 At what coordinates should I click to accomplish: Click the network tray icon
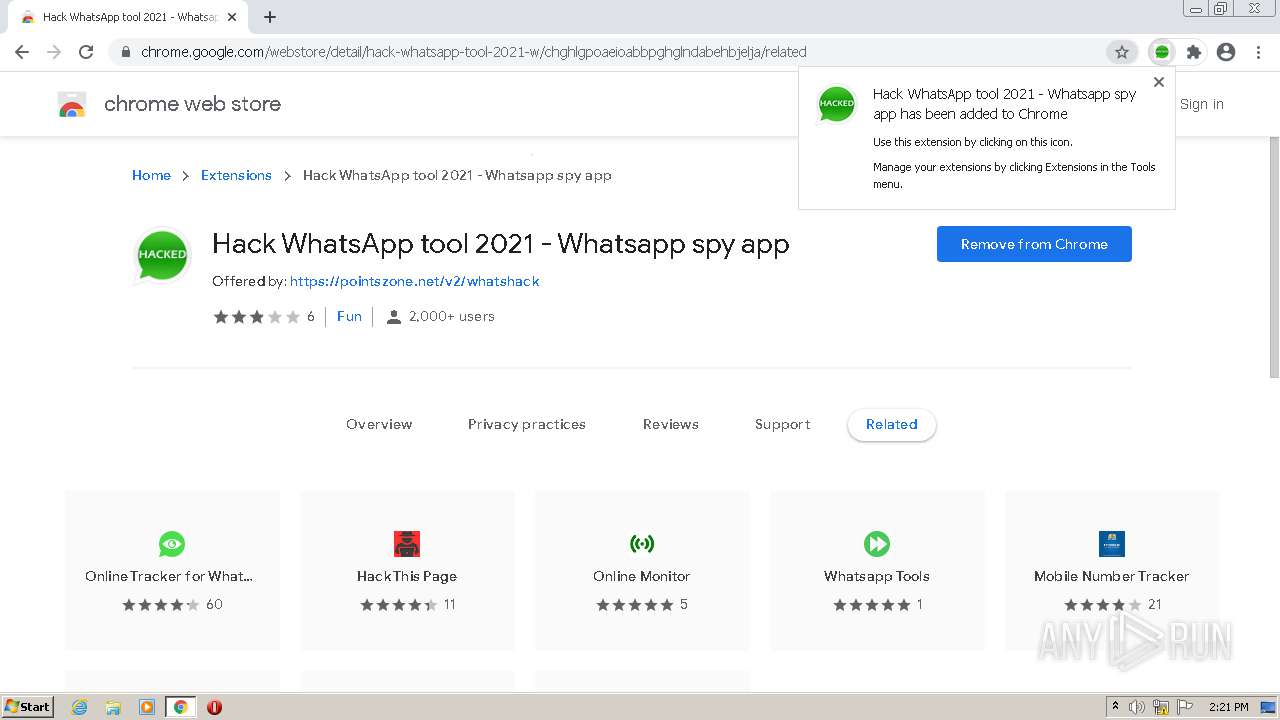pos(1161,707)
